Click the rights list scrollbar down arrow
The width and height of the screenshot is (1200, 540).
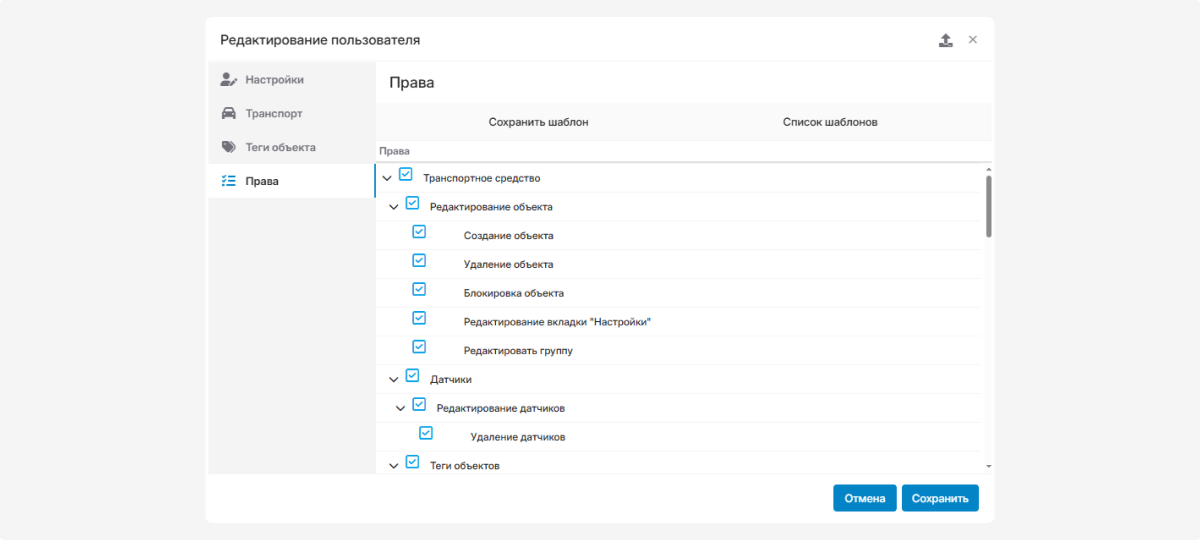[x=988, y=466]
